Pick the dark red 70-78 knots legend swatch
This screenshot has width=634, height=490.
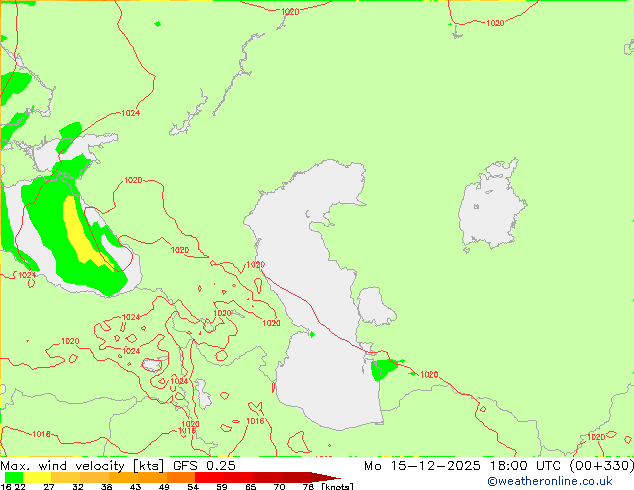(296, 477)
